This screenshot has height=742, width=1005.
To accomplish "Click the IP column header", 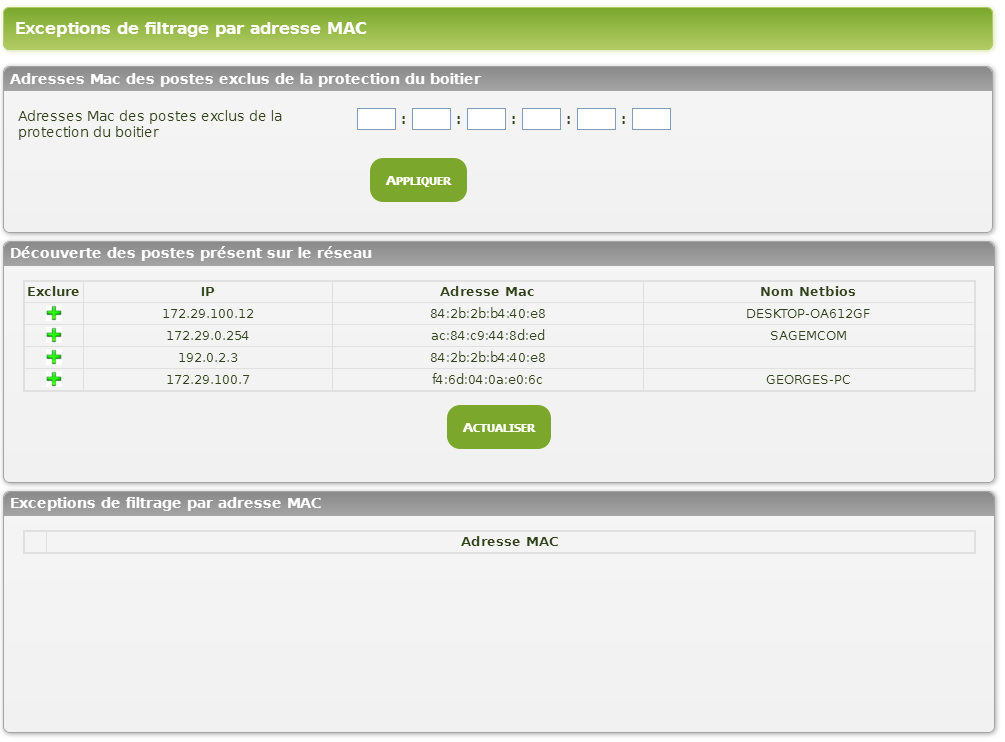I will pos(208,292).
